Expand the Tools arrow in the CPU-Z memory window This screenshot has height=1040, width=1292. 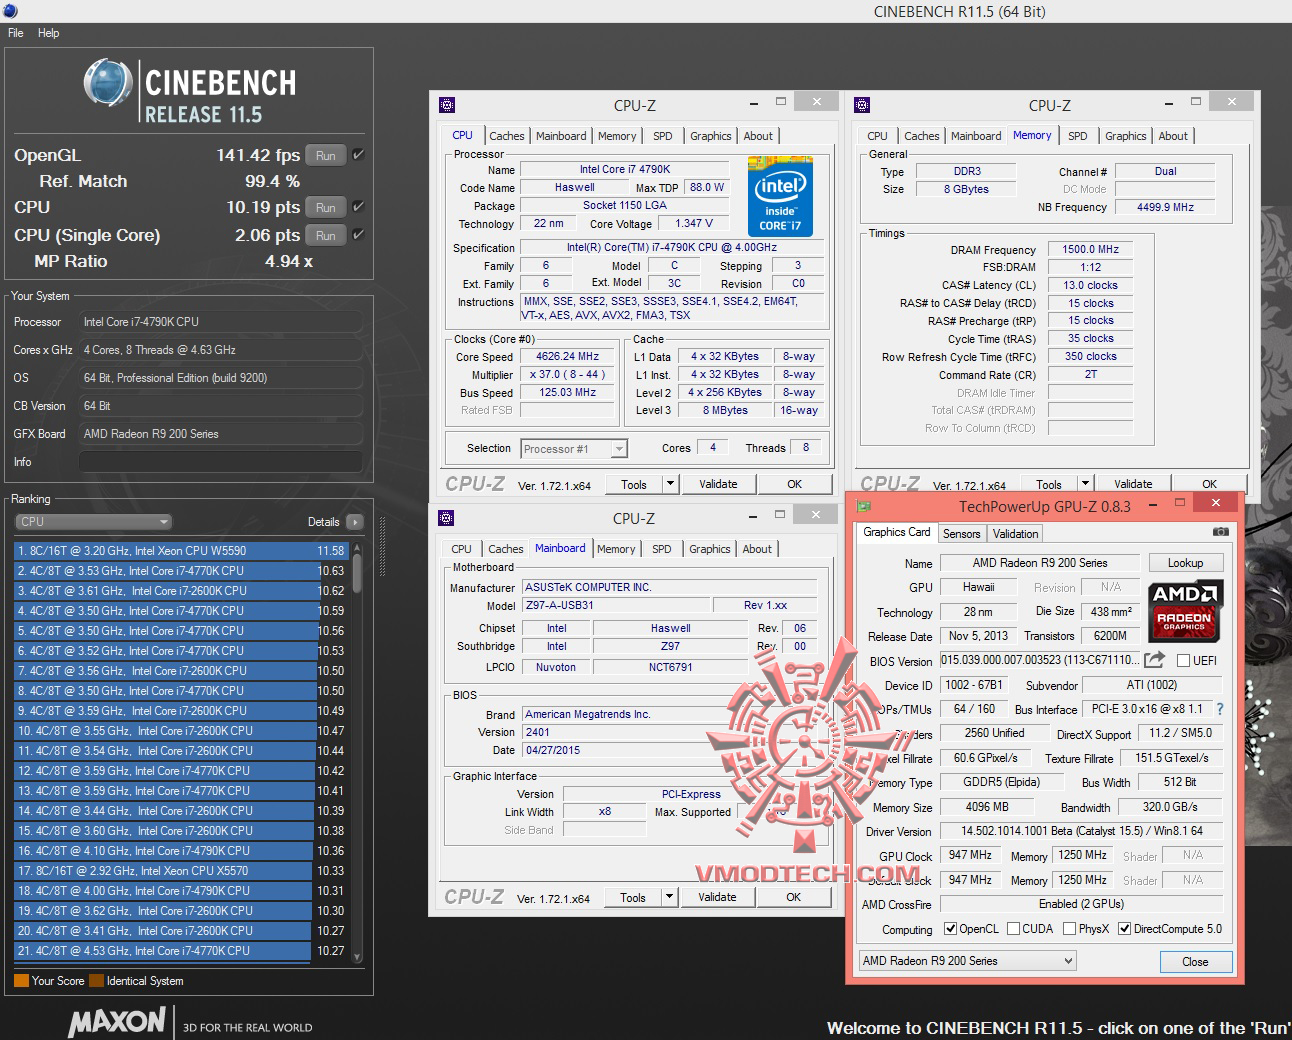[x=1086, y=484]
